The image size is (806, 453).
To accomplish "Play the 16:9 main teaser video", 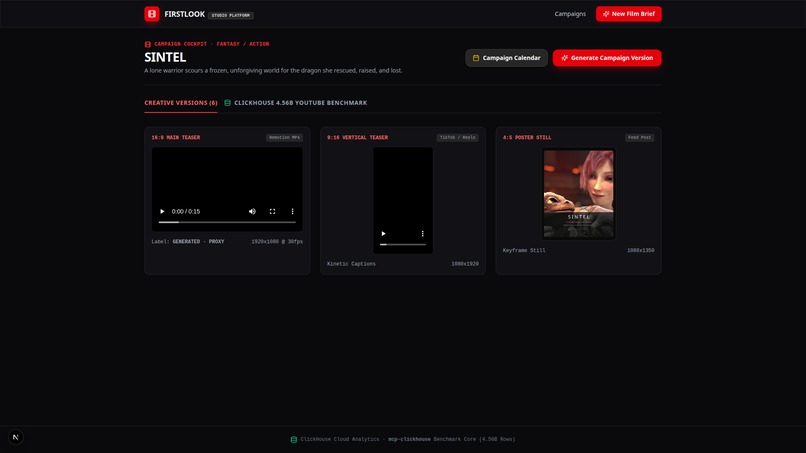I will pyautogui.click(x=162, y=211).
